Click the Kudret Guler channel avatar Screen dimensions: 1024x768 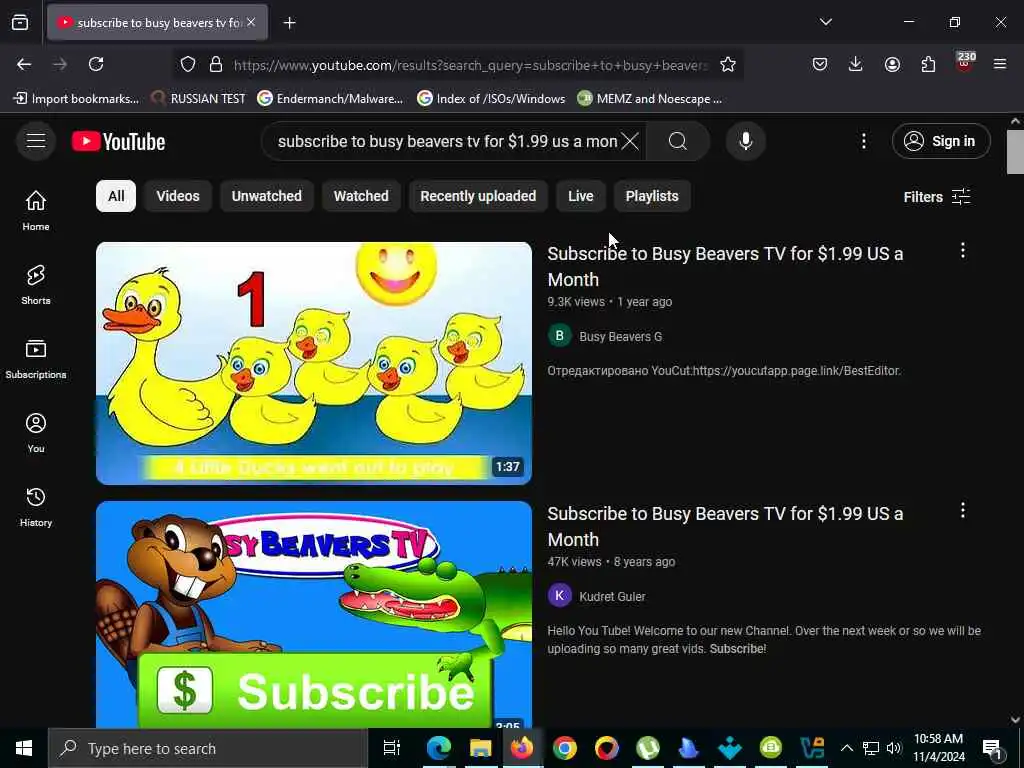tap(559, 596)
